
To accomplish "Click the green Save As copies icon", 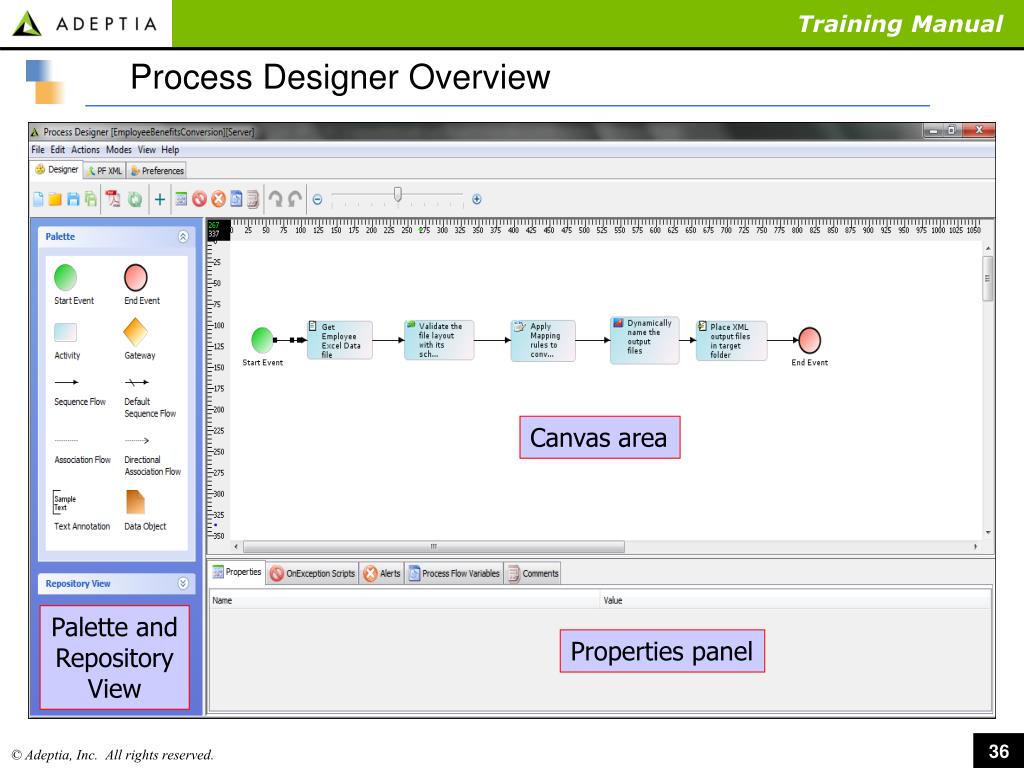I will [x=90, y=199].
